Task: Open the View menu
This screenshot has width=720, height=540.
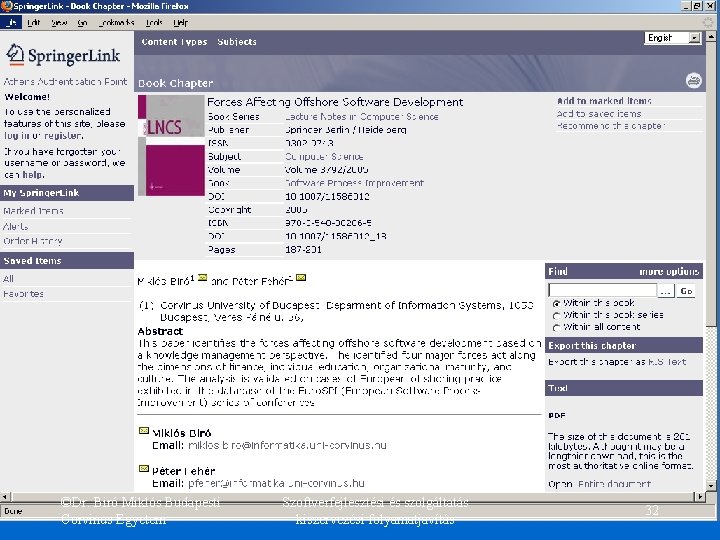Action: coord(59,22)
